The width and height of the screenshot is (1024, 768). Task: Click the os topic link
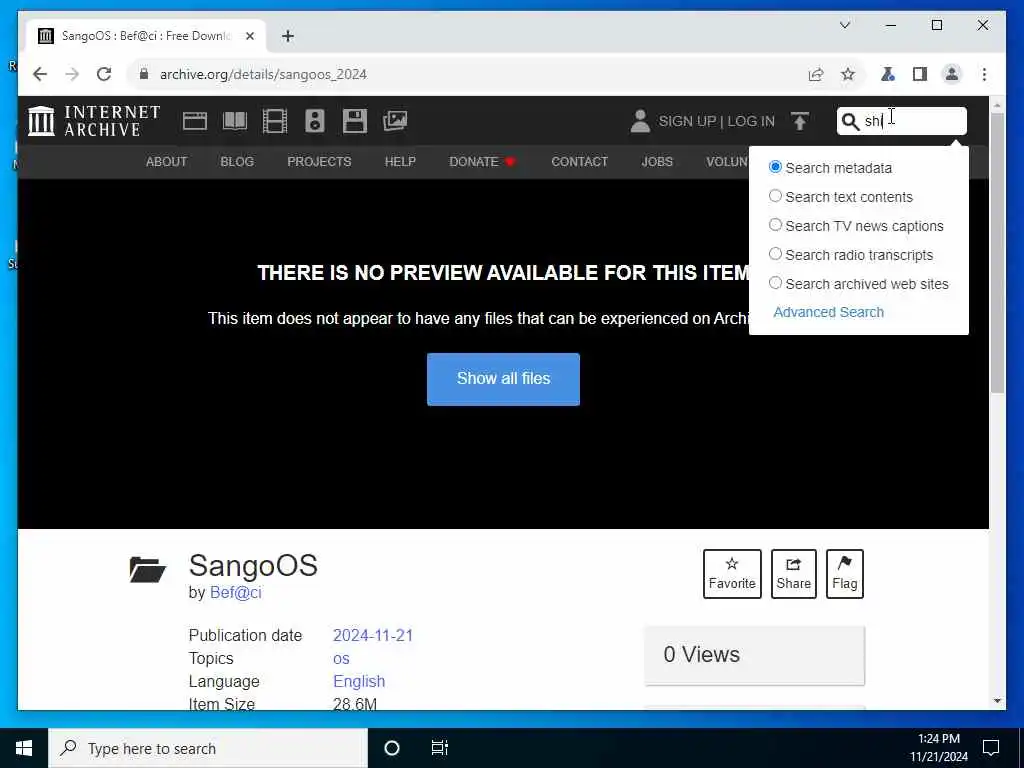[x=341, y=659]
